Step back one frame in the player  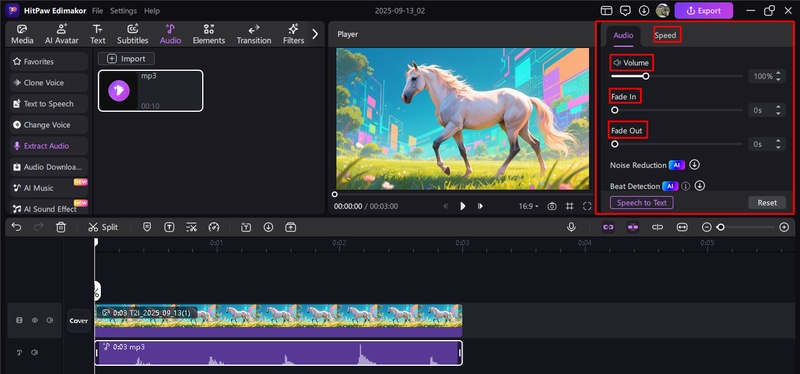coord(445,206)
